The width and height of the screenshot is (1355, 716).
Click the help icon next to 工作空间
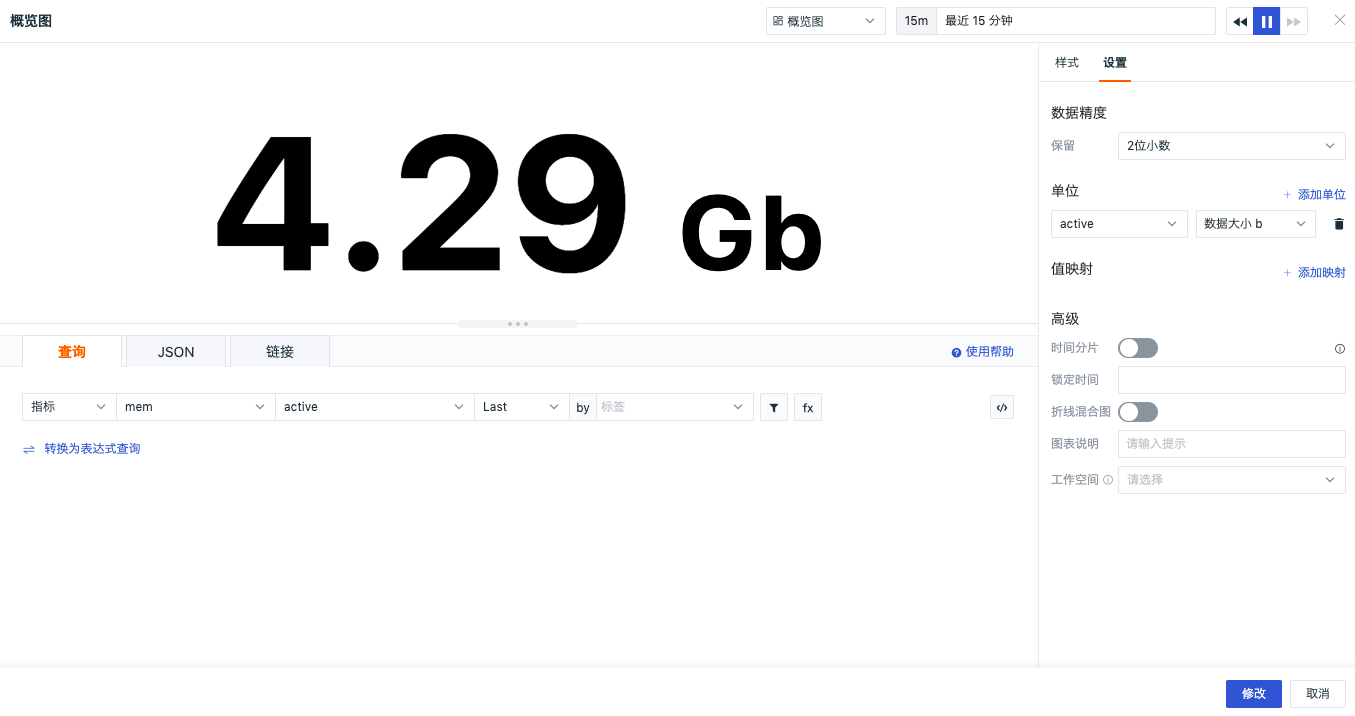1108,480
